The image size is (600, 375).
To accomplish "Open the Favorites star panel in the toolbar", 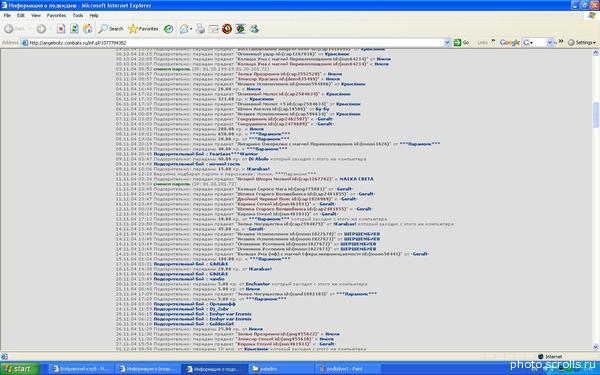I will tap(143, 29).
